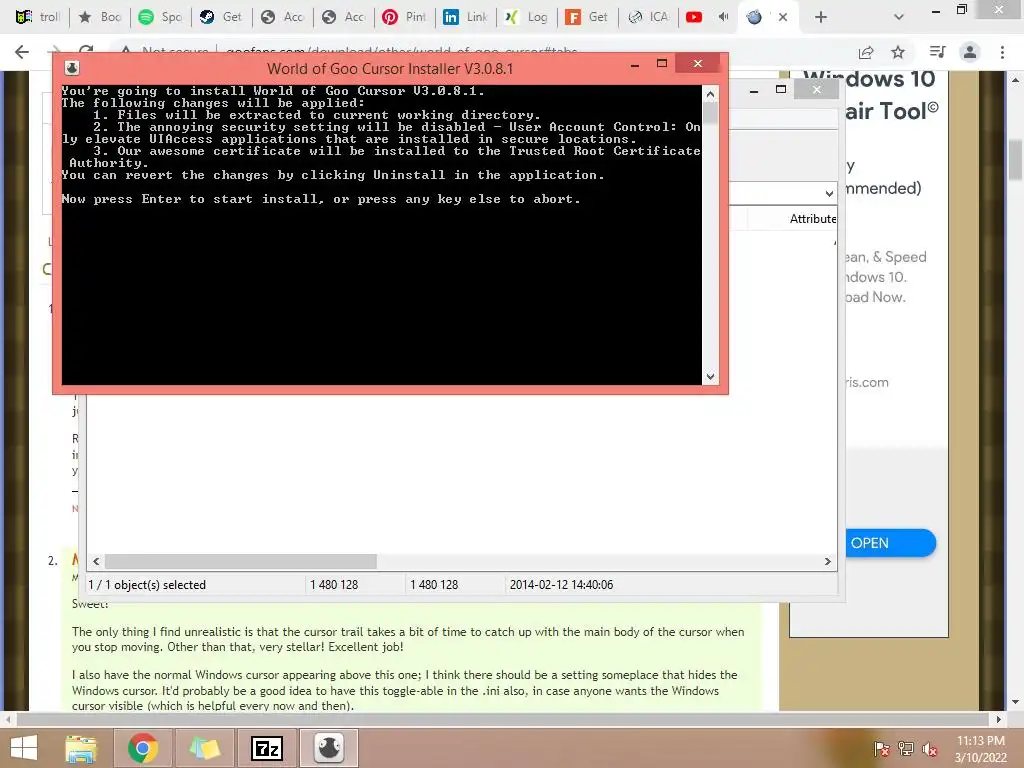Open the sticky notes taskbar app
Viewport: 1024px width, 768px height.
point(204,748)
